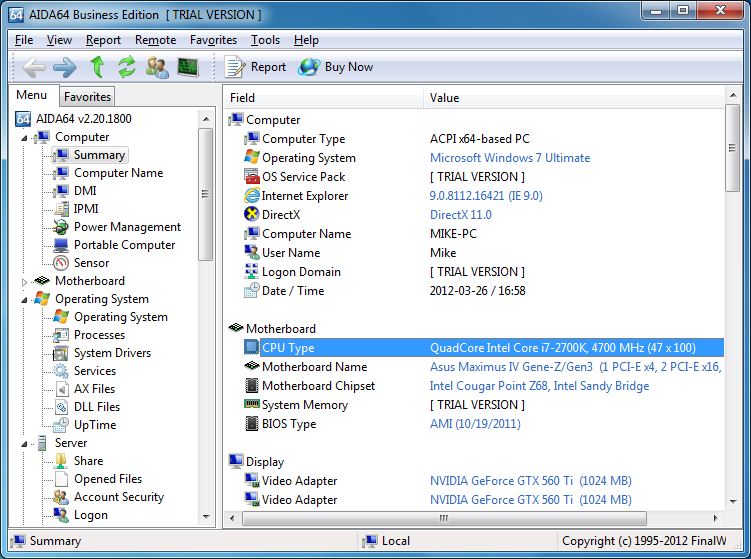Click the Sensor gauge icon
Viewport: 751px width, 559px height.
(61, 263)
